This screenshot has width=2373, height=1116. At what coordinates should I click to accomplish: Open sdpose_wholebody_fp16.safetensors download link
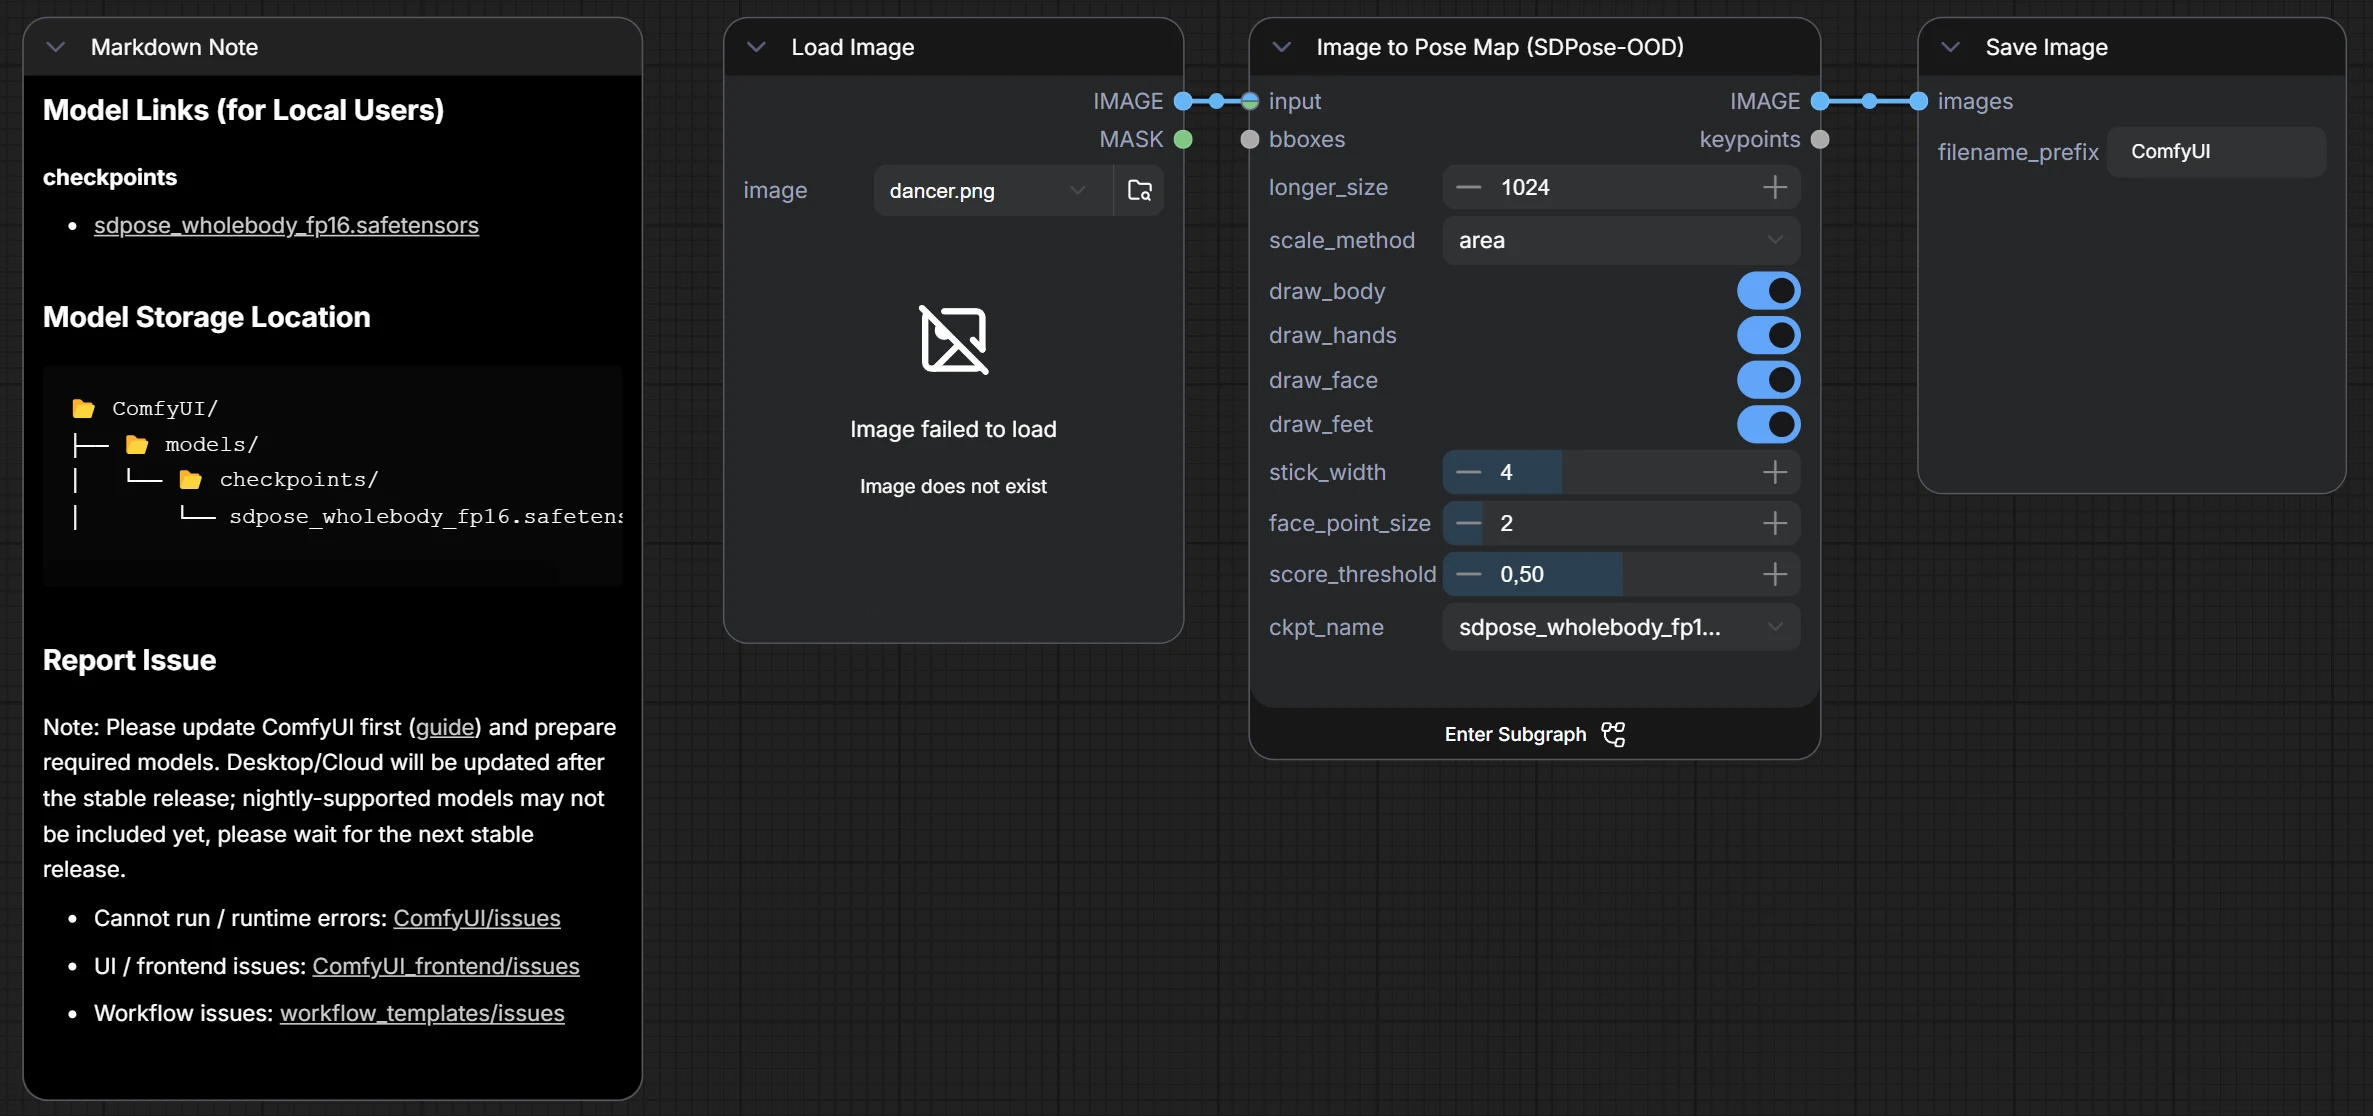click(286, 225)
